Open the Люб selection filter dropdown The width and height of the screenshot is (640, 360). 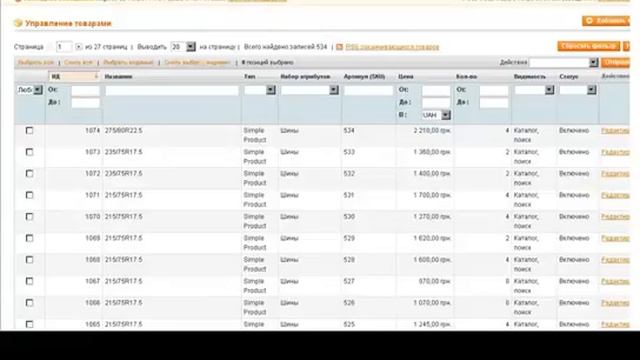point(30,90)
